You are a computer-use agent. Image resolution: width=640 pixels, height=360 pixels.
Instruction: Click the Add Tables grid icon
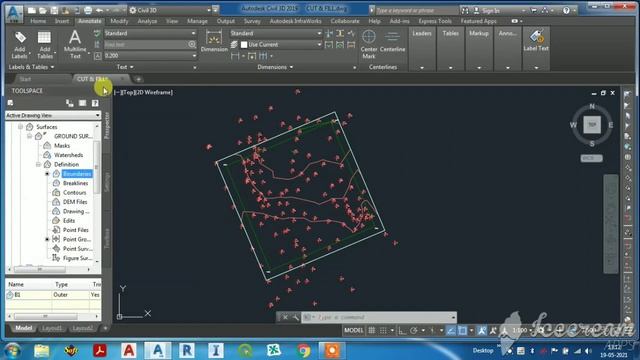[44, 38]
